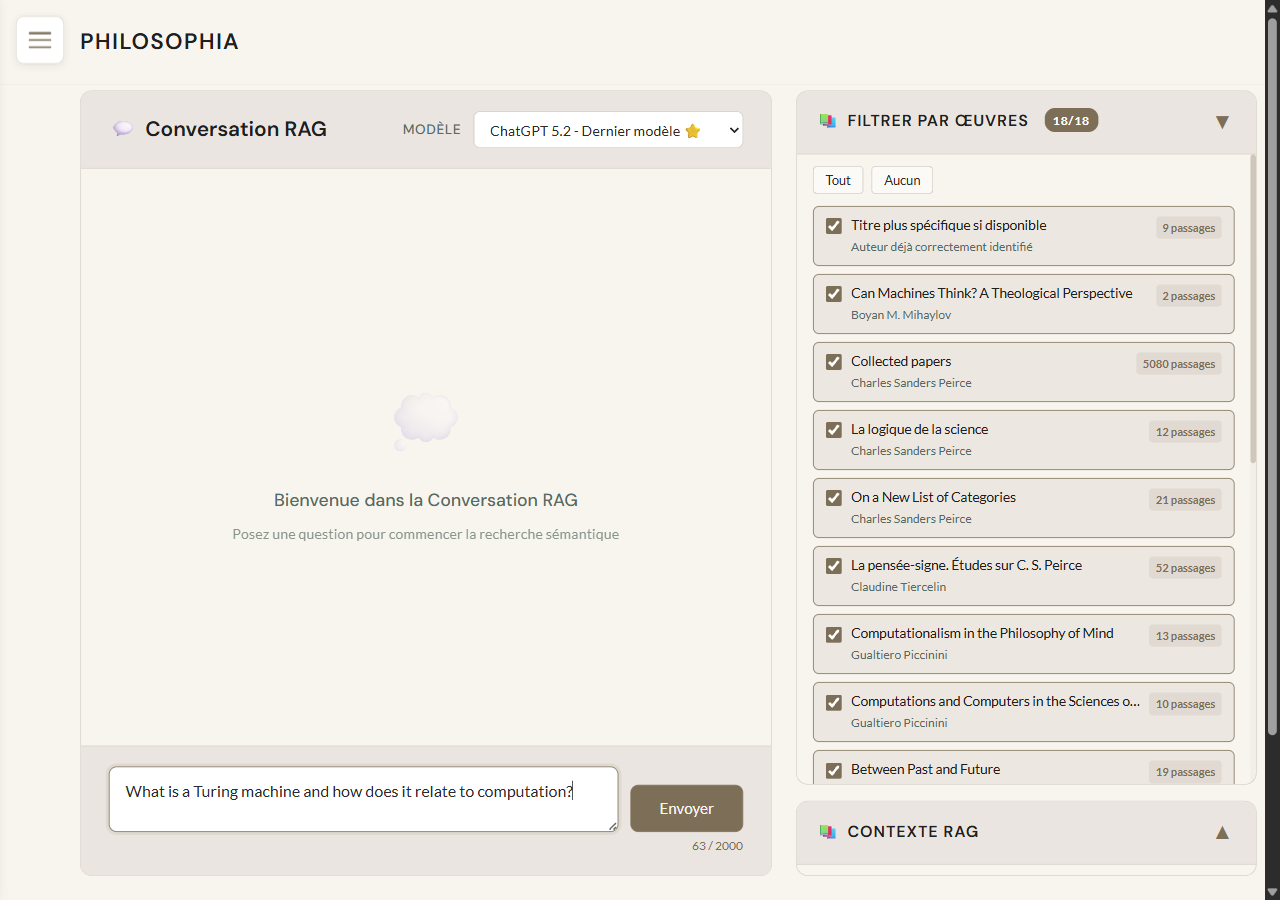Select the La pensée-signe work entry

click(x=966, y=566)
